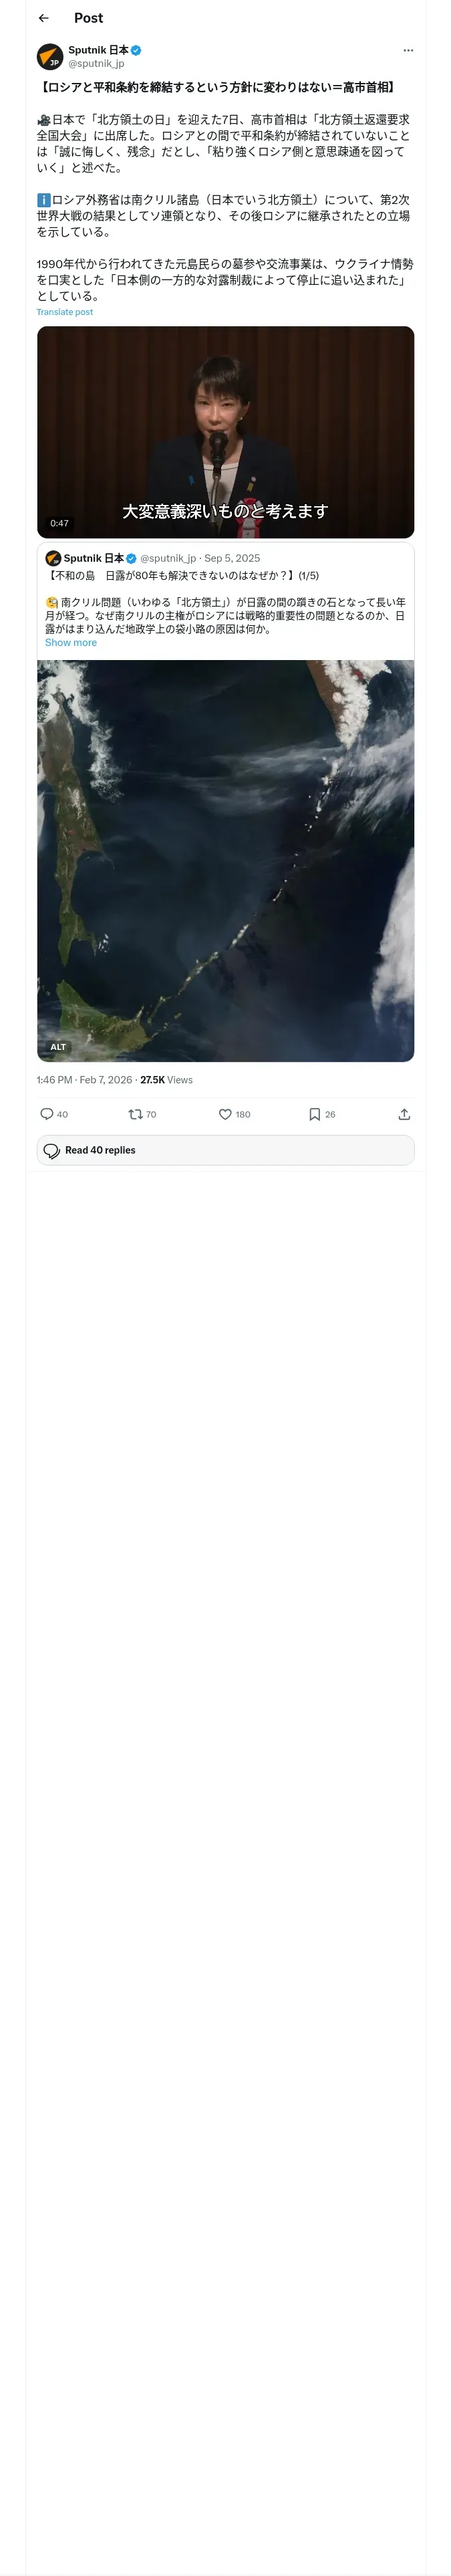
Task: Open the @sputnik_jp handle link
Action: click(x=96, y=63)
